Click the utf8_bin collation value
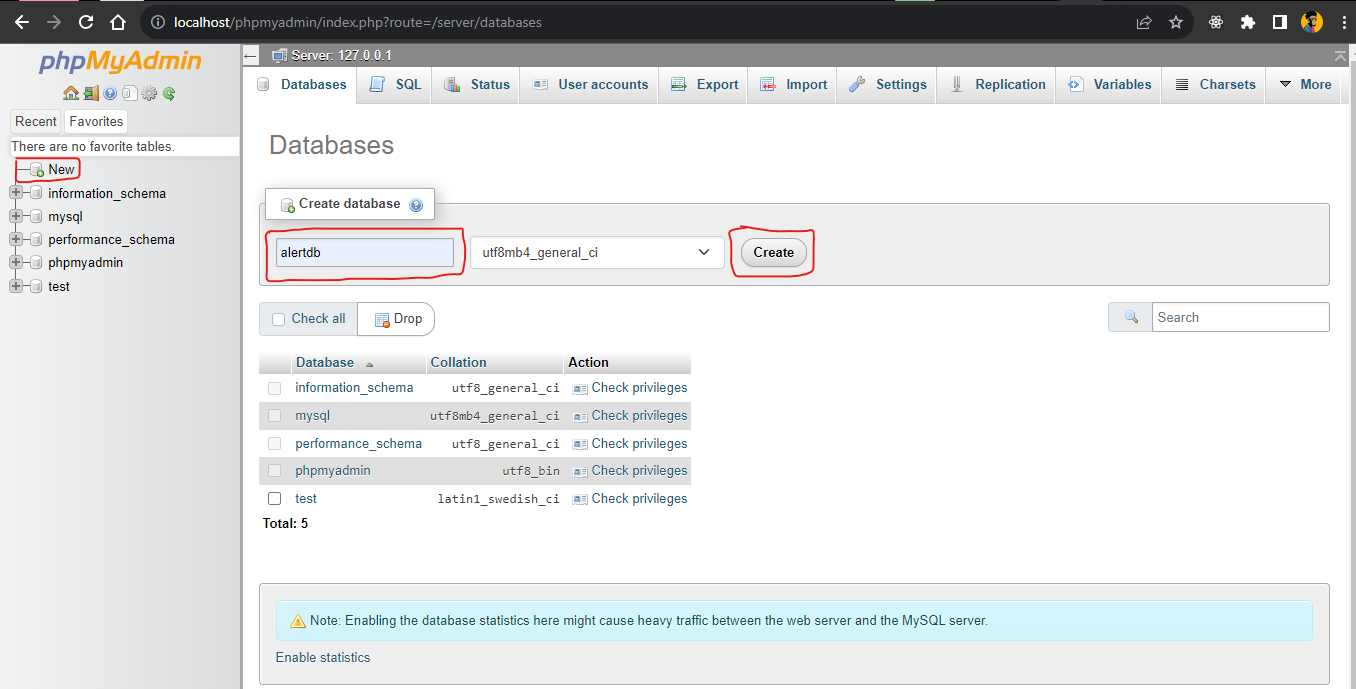 (x=531, y=471)
